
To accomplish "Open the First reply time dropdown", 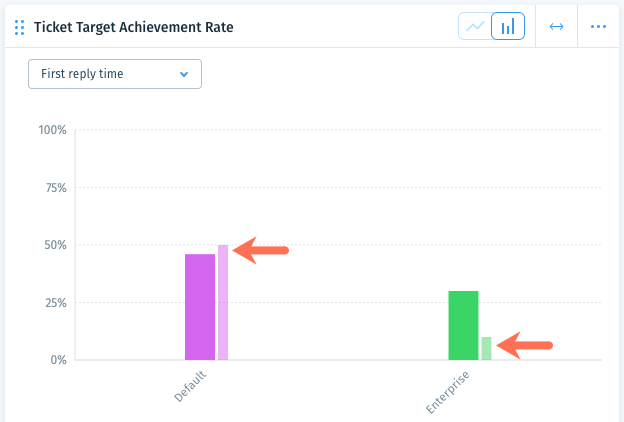I will 115,74.
